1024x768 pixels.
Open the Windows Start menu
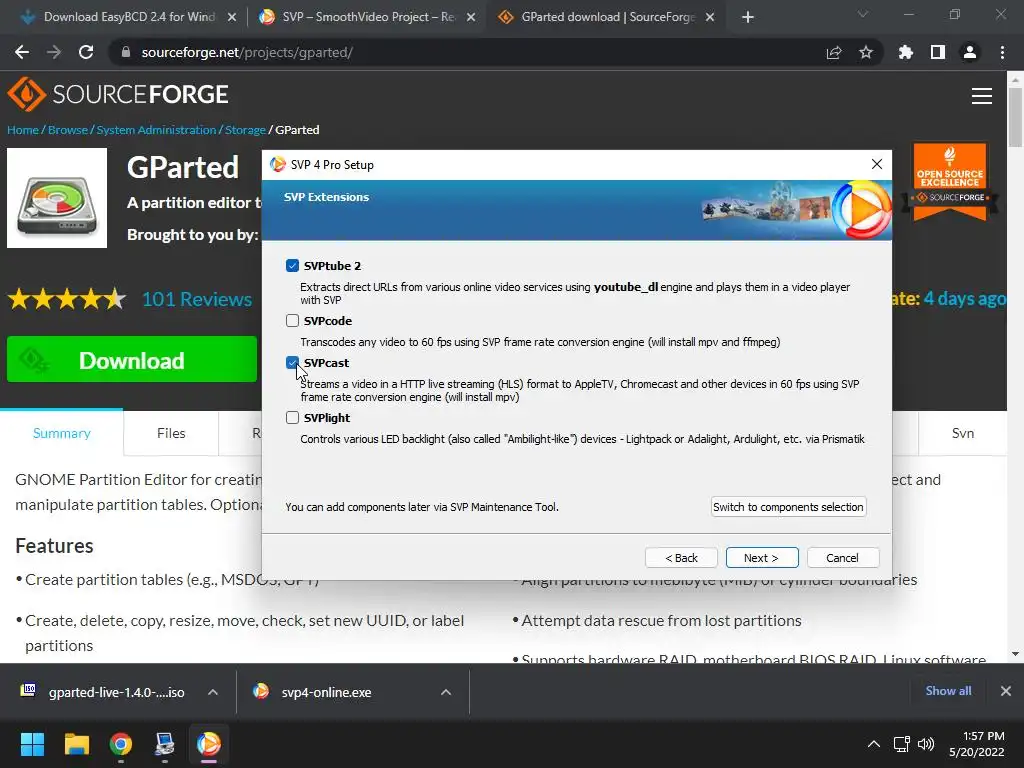(32, 744)
